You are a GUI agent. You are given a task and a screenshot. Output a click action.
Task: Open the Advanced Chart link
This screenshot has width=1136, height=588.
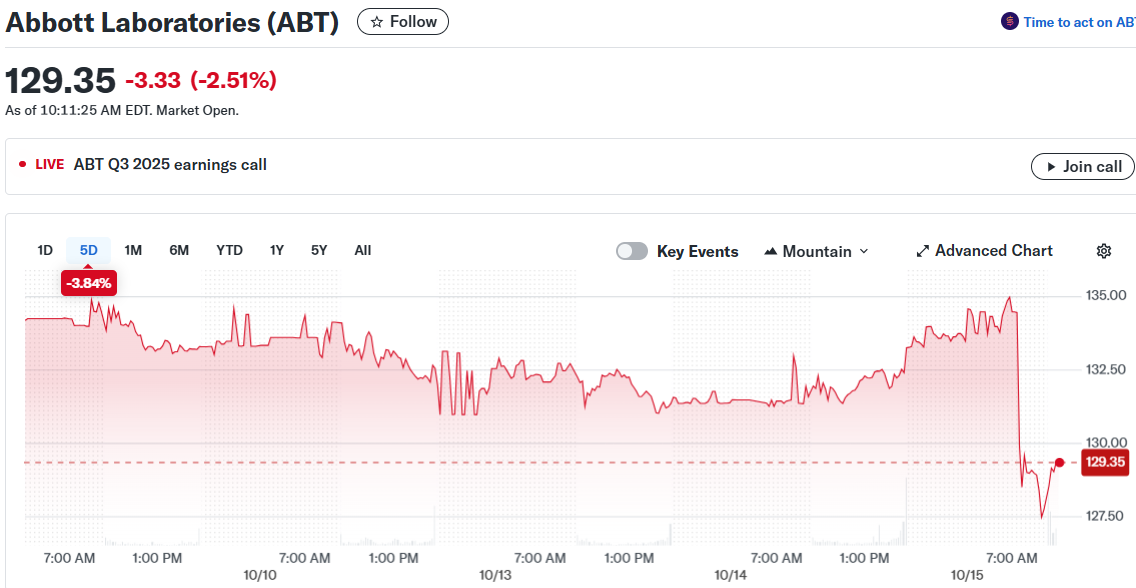[x=993, y=251]
